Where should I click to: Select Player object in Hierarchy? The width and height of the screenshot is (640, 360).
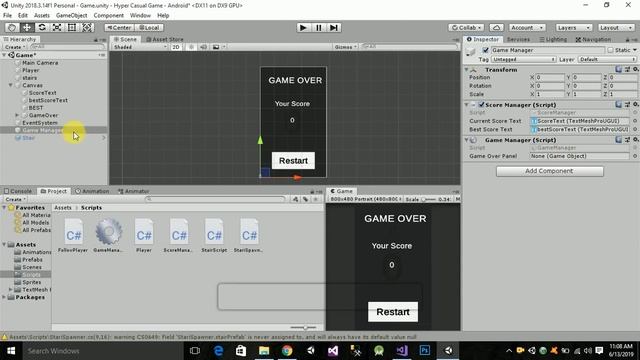[31, 70]
